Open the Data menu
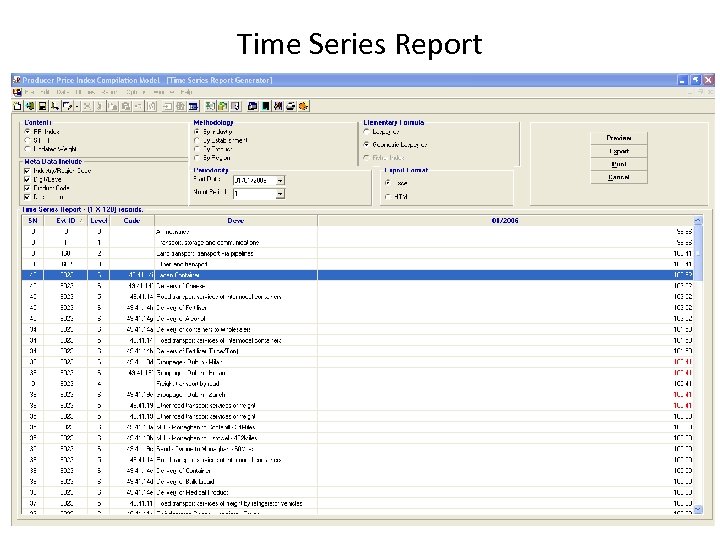 tap(63, 92)
